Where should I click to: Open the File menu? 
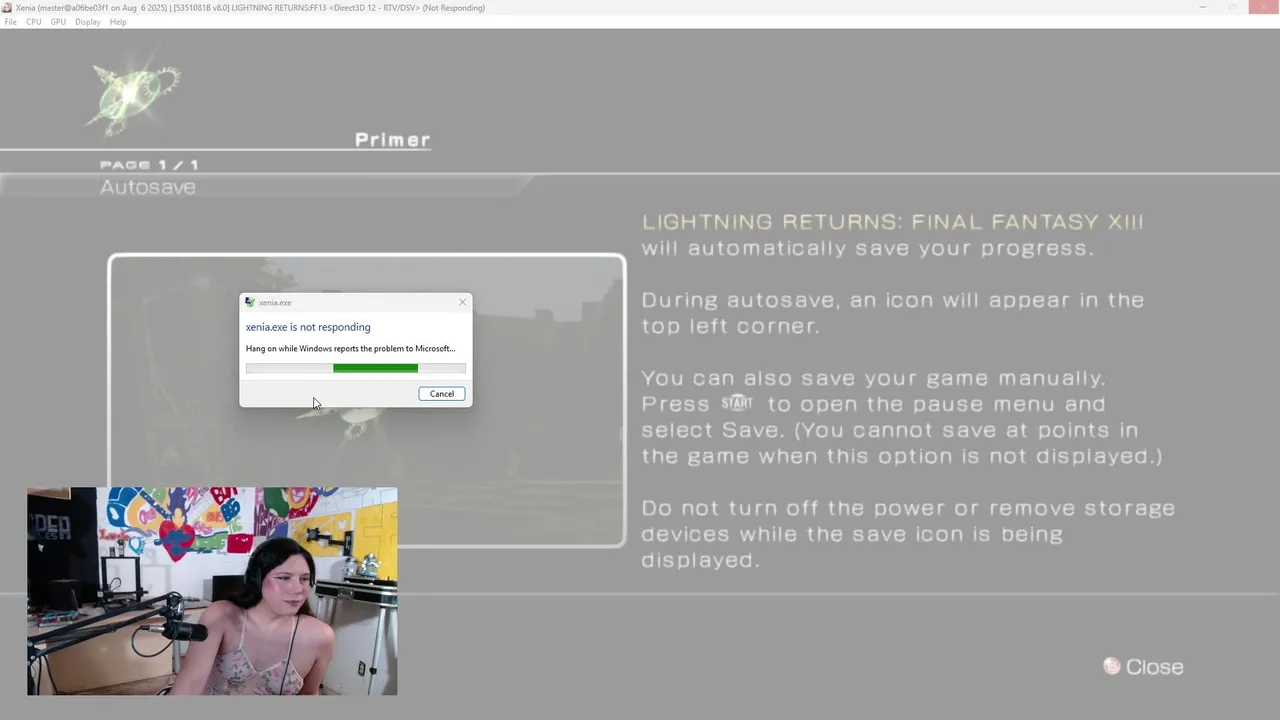pos(10,22)
